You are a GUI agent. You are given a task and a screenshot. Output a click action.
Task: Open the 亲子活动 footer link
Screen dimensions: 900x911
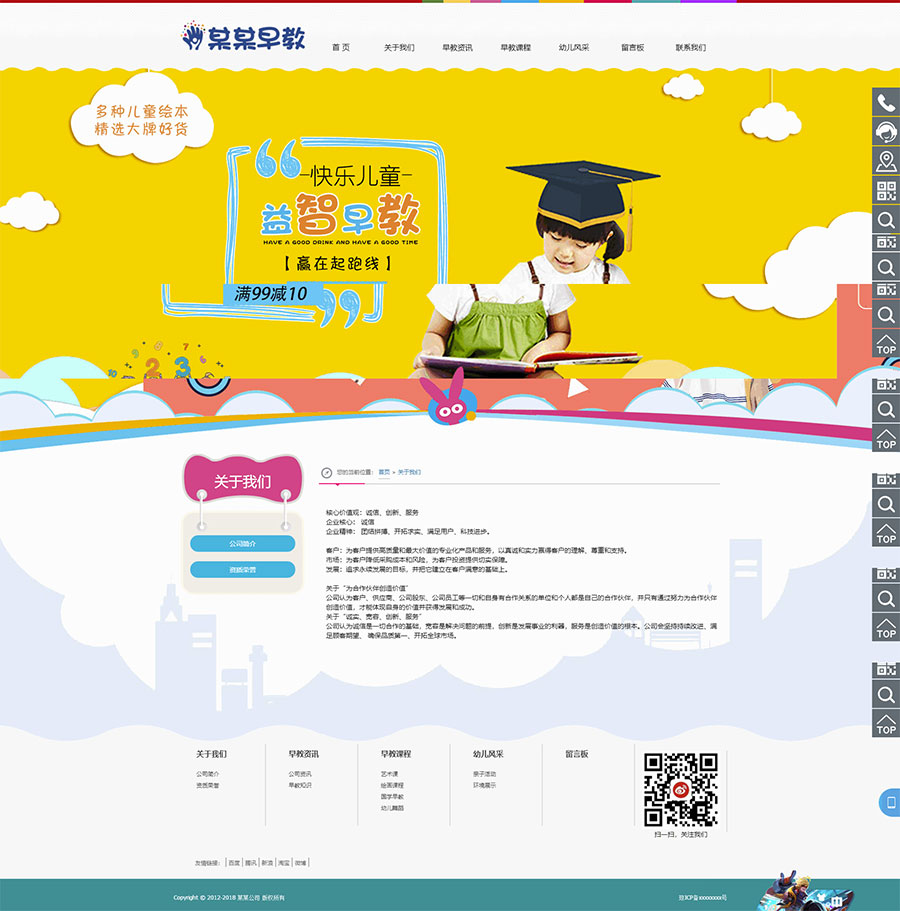[485, 774]
